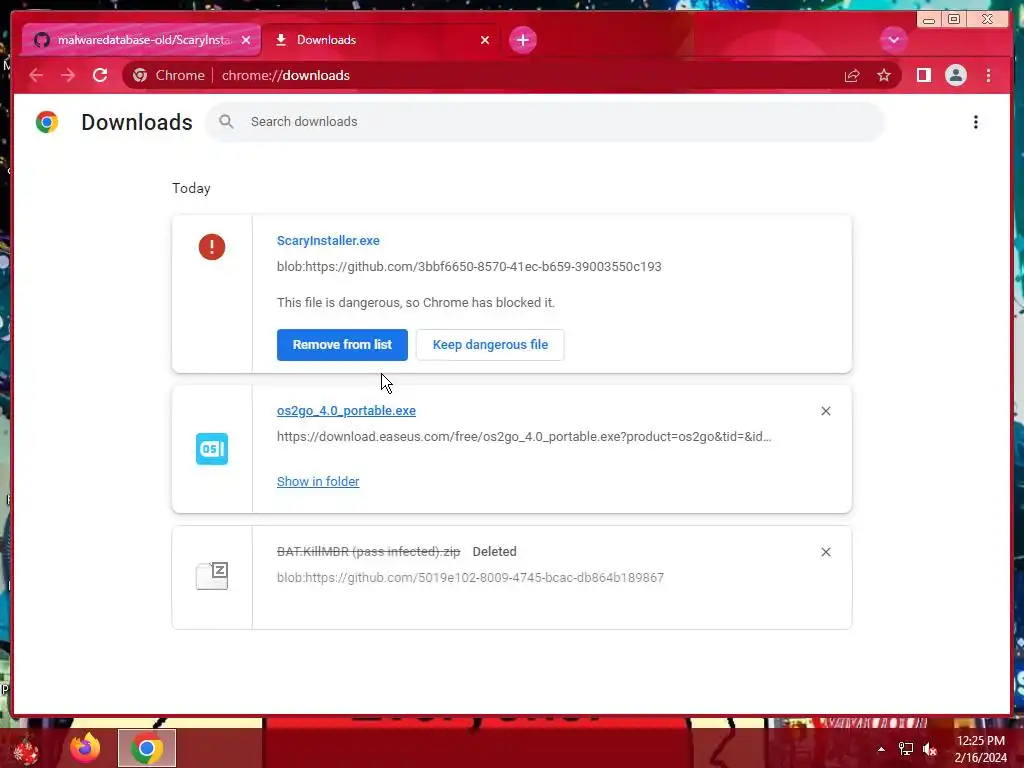This screenshot has width=1024, height=768.
Task: Remove BAT.KillMBR zip entry from list
Action: coord(825,552)
